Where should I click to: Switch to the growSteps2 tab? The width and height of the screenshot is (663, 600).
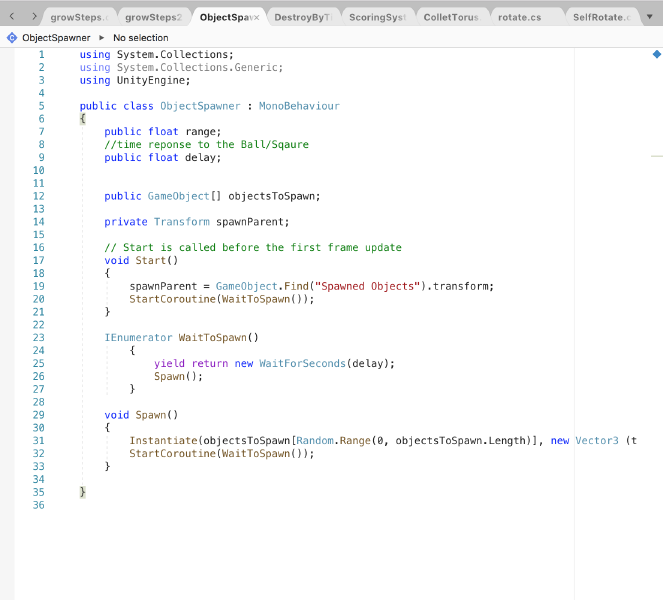pos(153,17)
